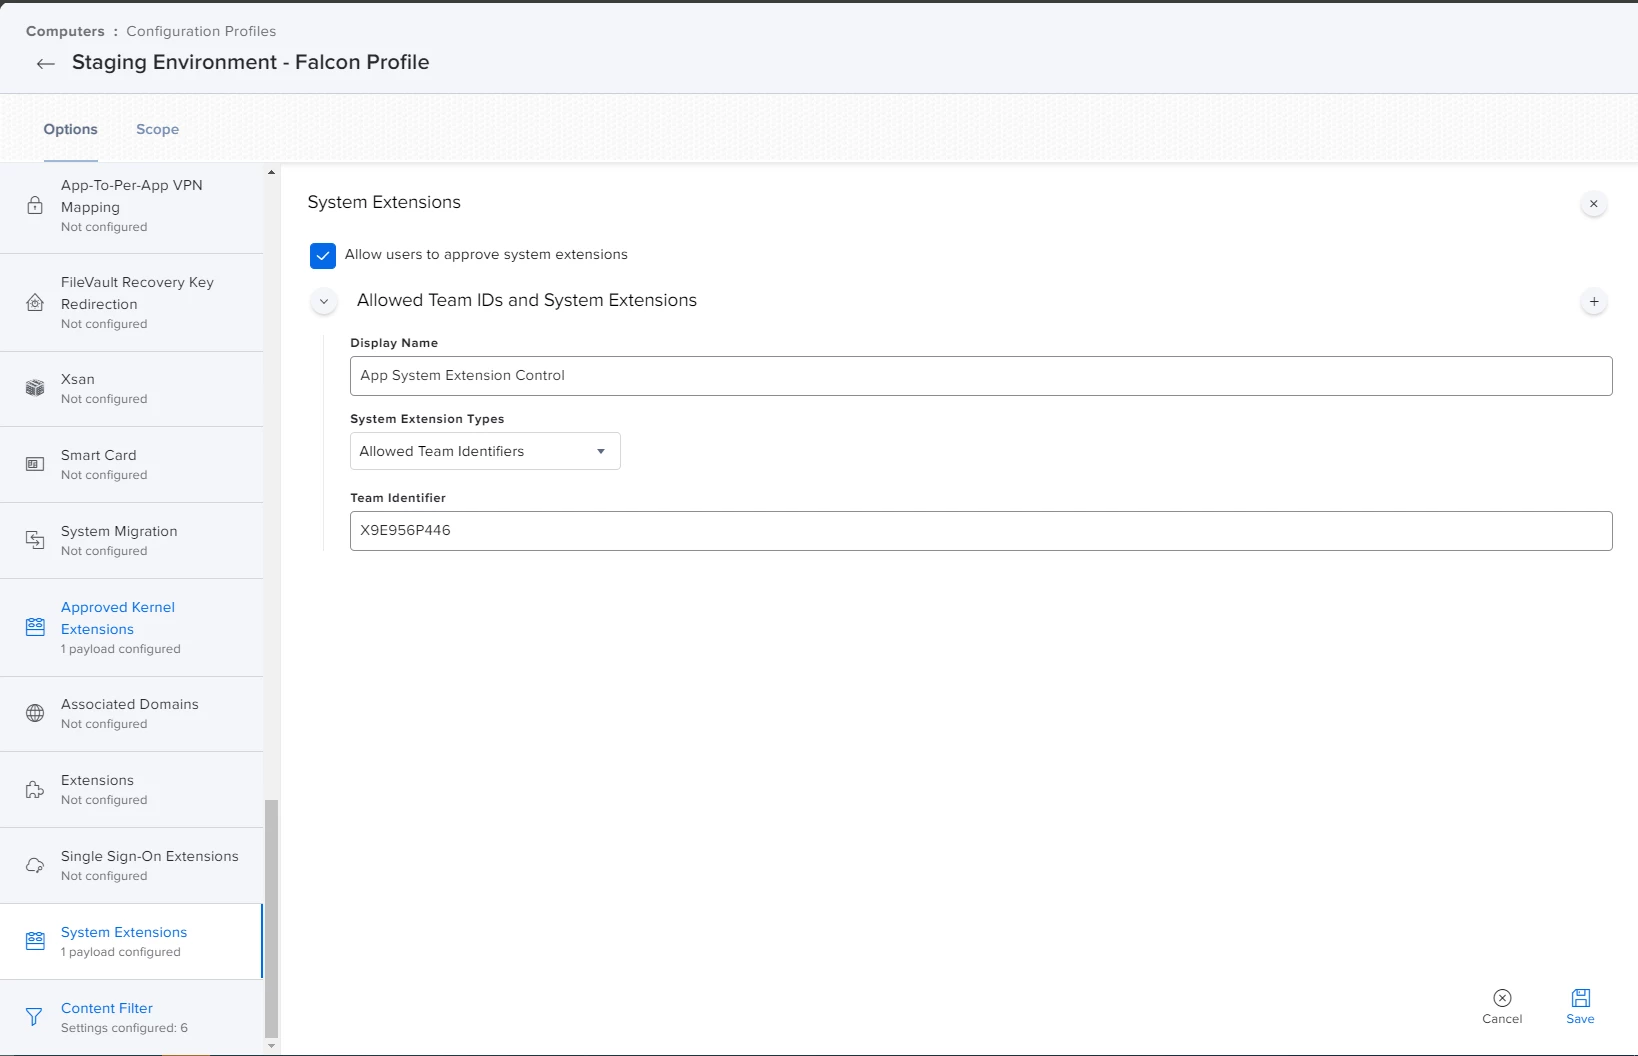
Task: Switch to the Scope tab
Action: click(158, 129)
